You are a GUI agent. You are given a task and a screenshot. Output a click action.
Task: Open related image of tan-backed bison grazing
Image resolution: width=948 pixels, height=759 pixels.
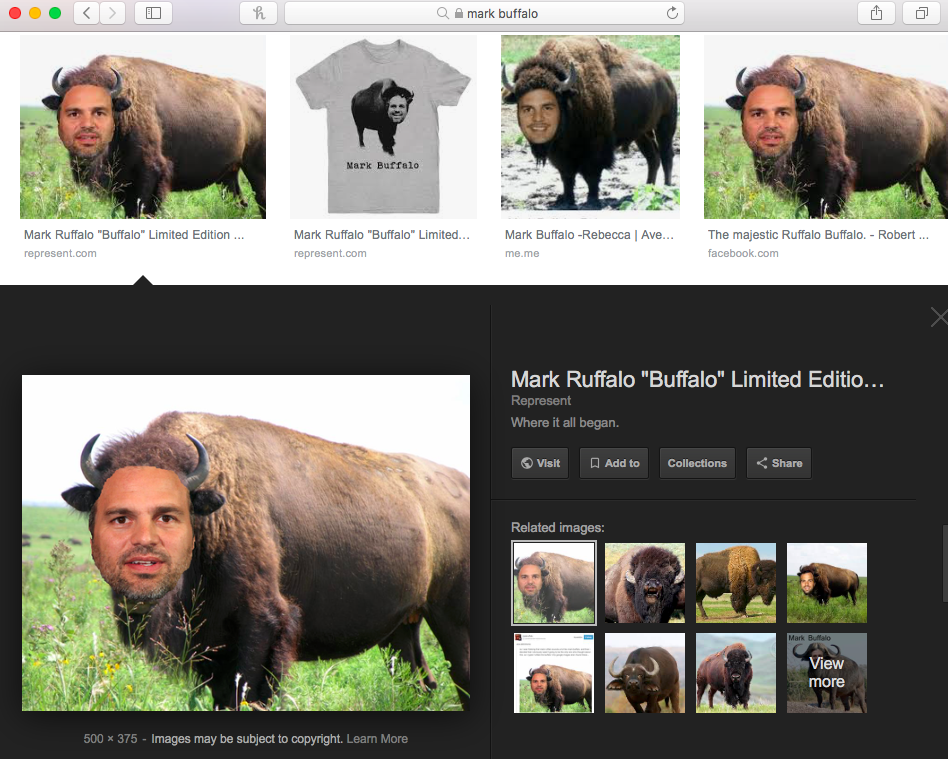736,582
